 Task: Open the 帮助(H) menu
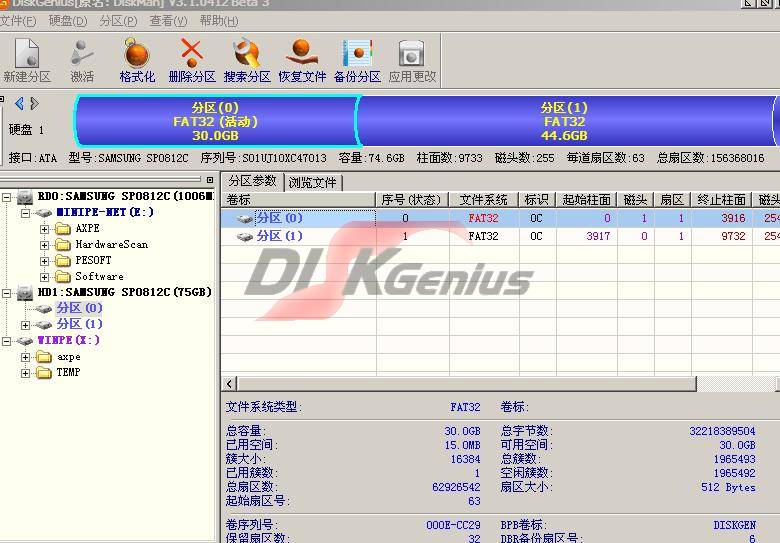[219, 21]
